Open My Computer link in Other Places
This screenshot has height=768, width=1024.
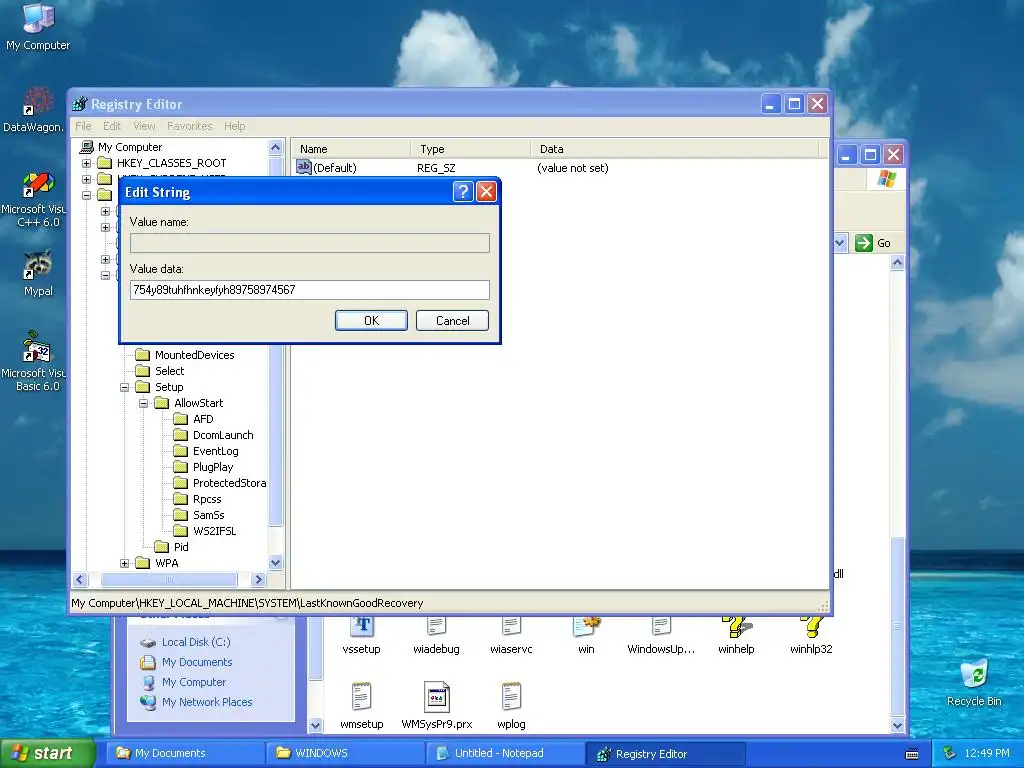click(194, 682)
